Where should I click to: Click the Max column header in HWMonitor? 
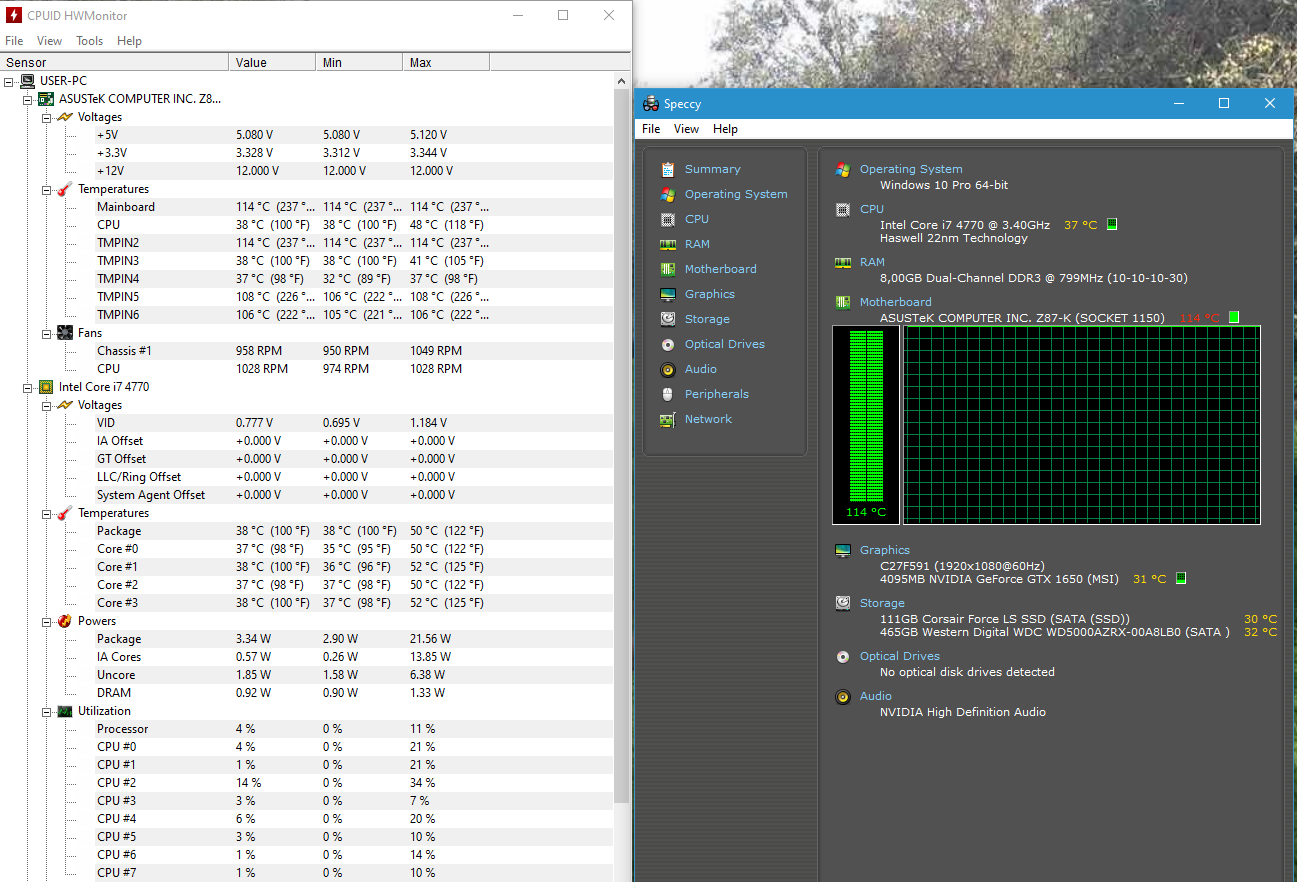tap(446, 62)
